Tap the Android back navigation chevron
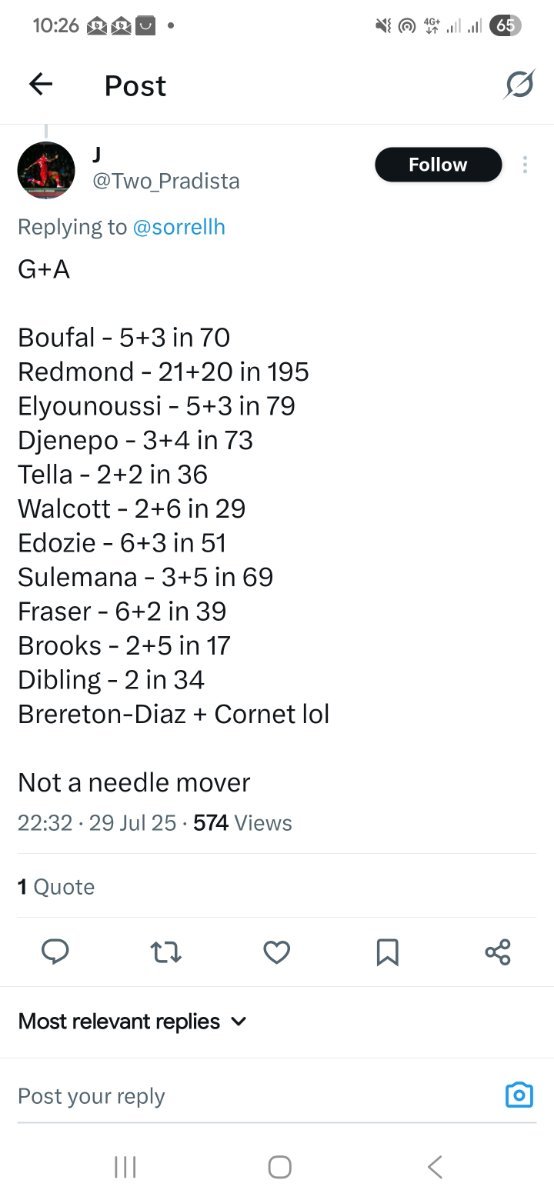This screenshot has height=1200, width=554. tap(435, 1166)
